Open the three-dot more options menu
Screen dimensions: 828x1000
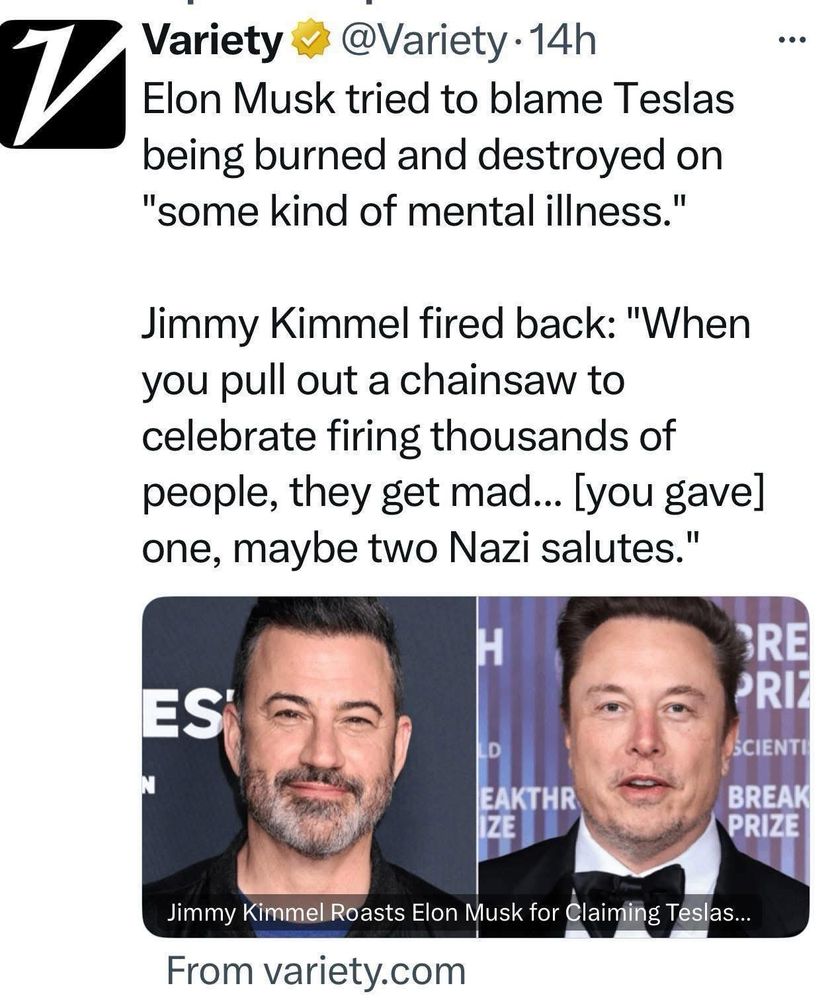793,41
